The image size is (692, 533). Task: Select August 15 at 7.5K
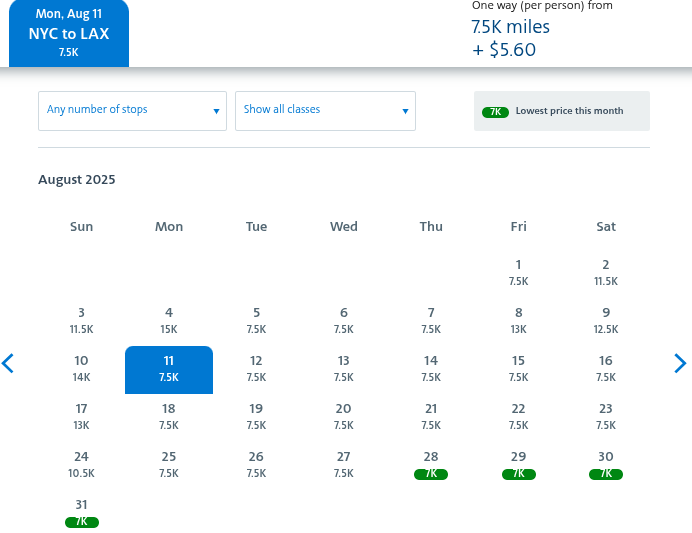point(518,370)
